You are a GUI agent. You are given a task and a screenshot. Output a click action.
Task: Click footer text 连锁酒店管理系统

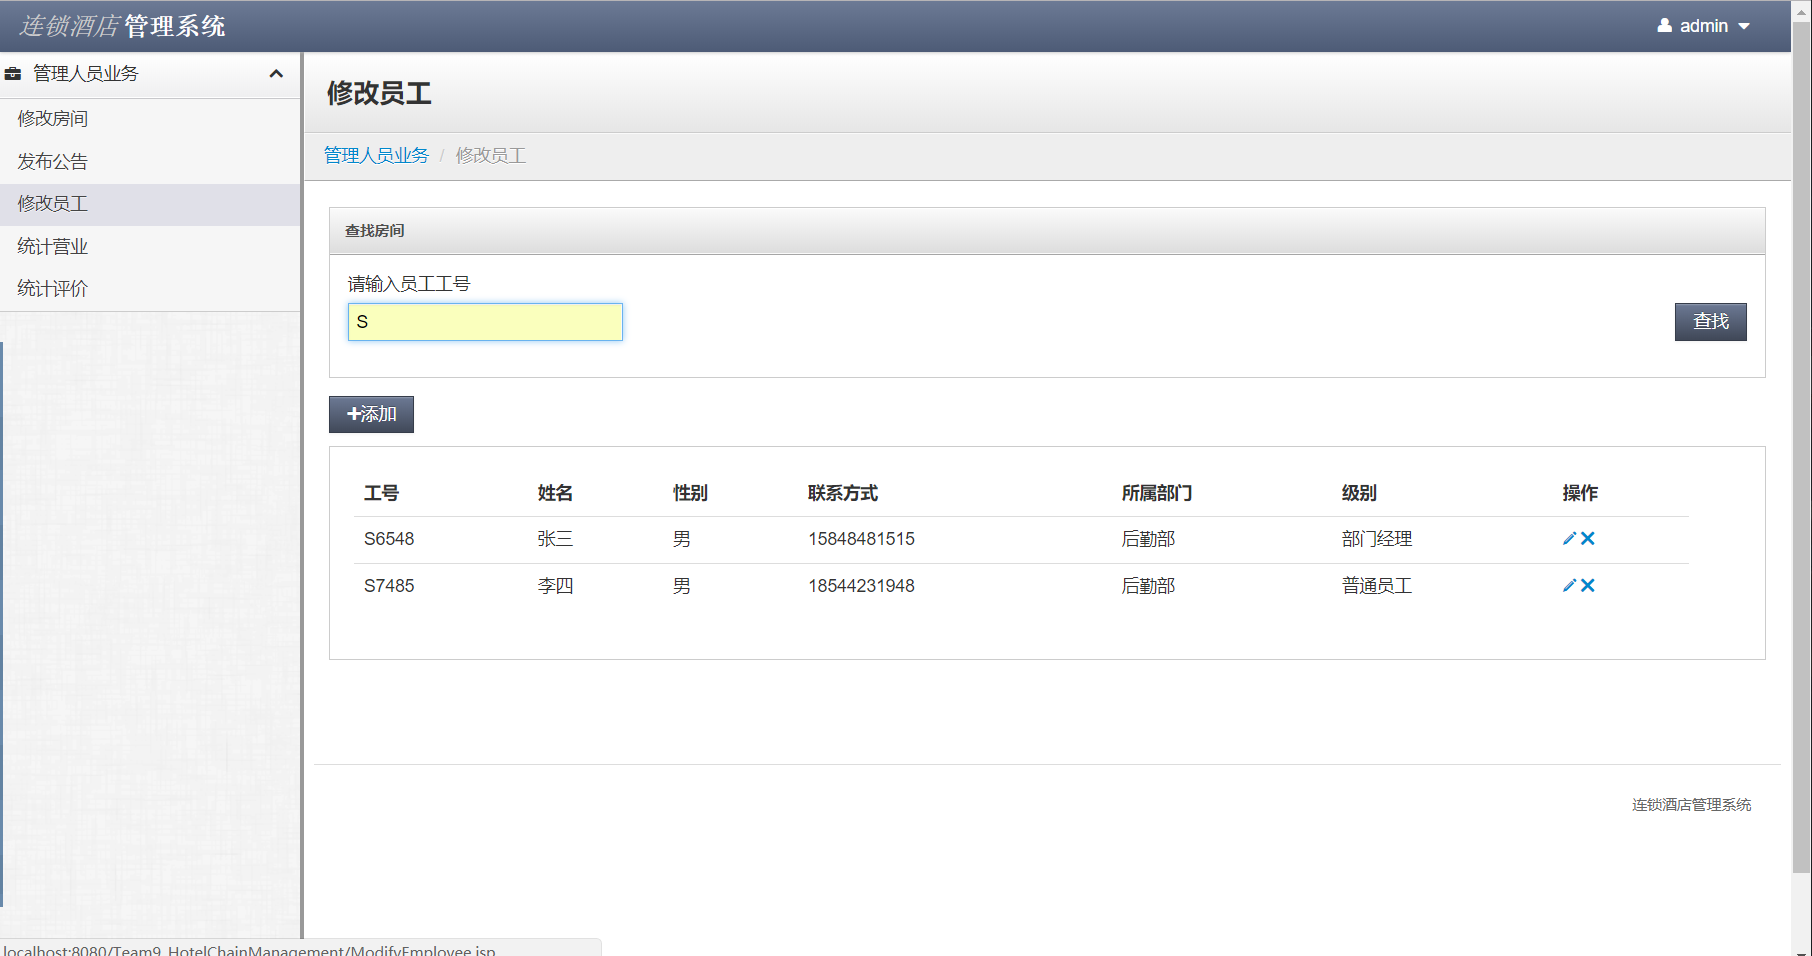click(1692, 805)
